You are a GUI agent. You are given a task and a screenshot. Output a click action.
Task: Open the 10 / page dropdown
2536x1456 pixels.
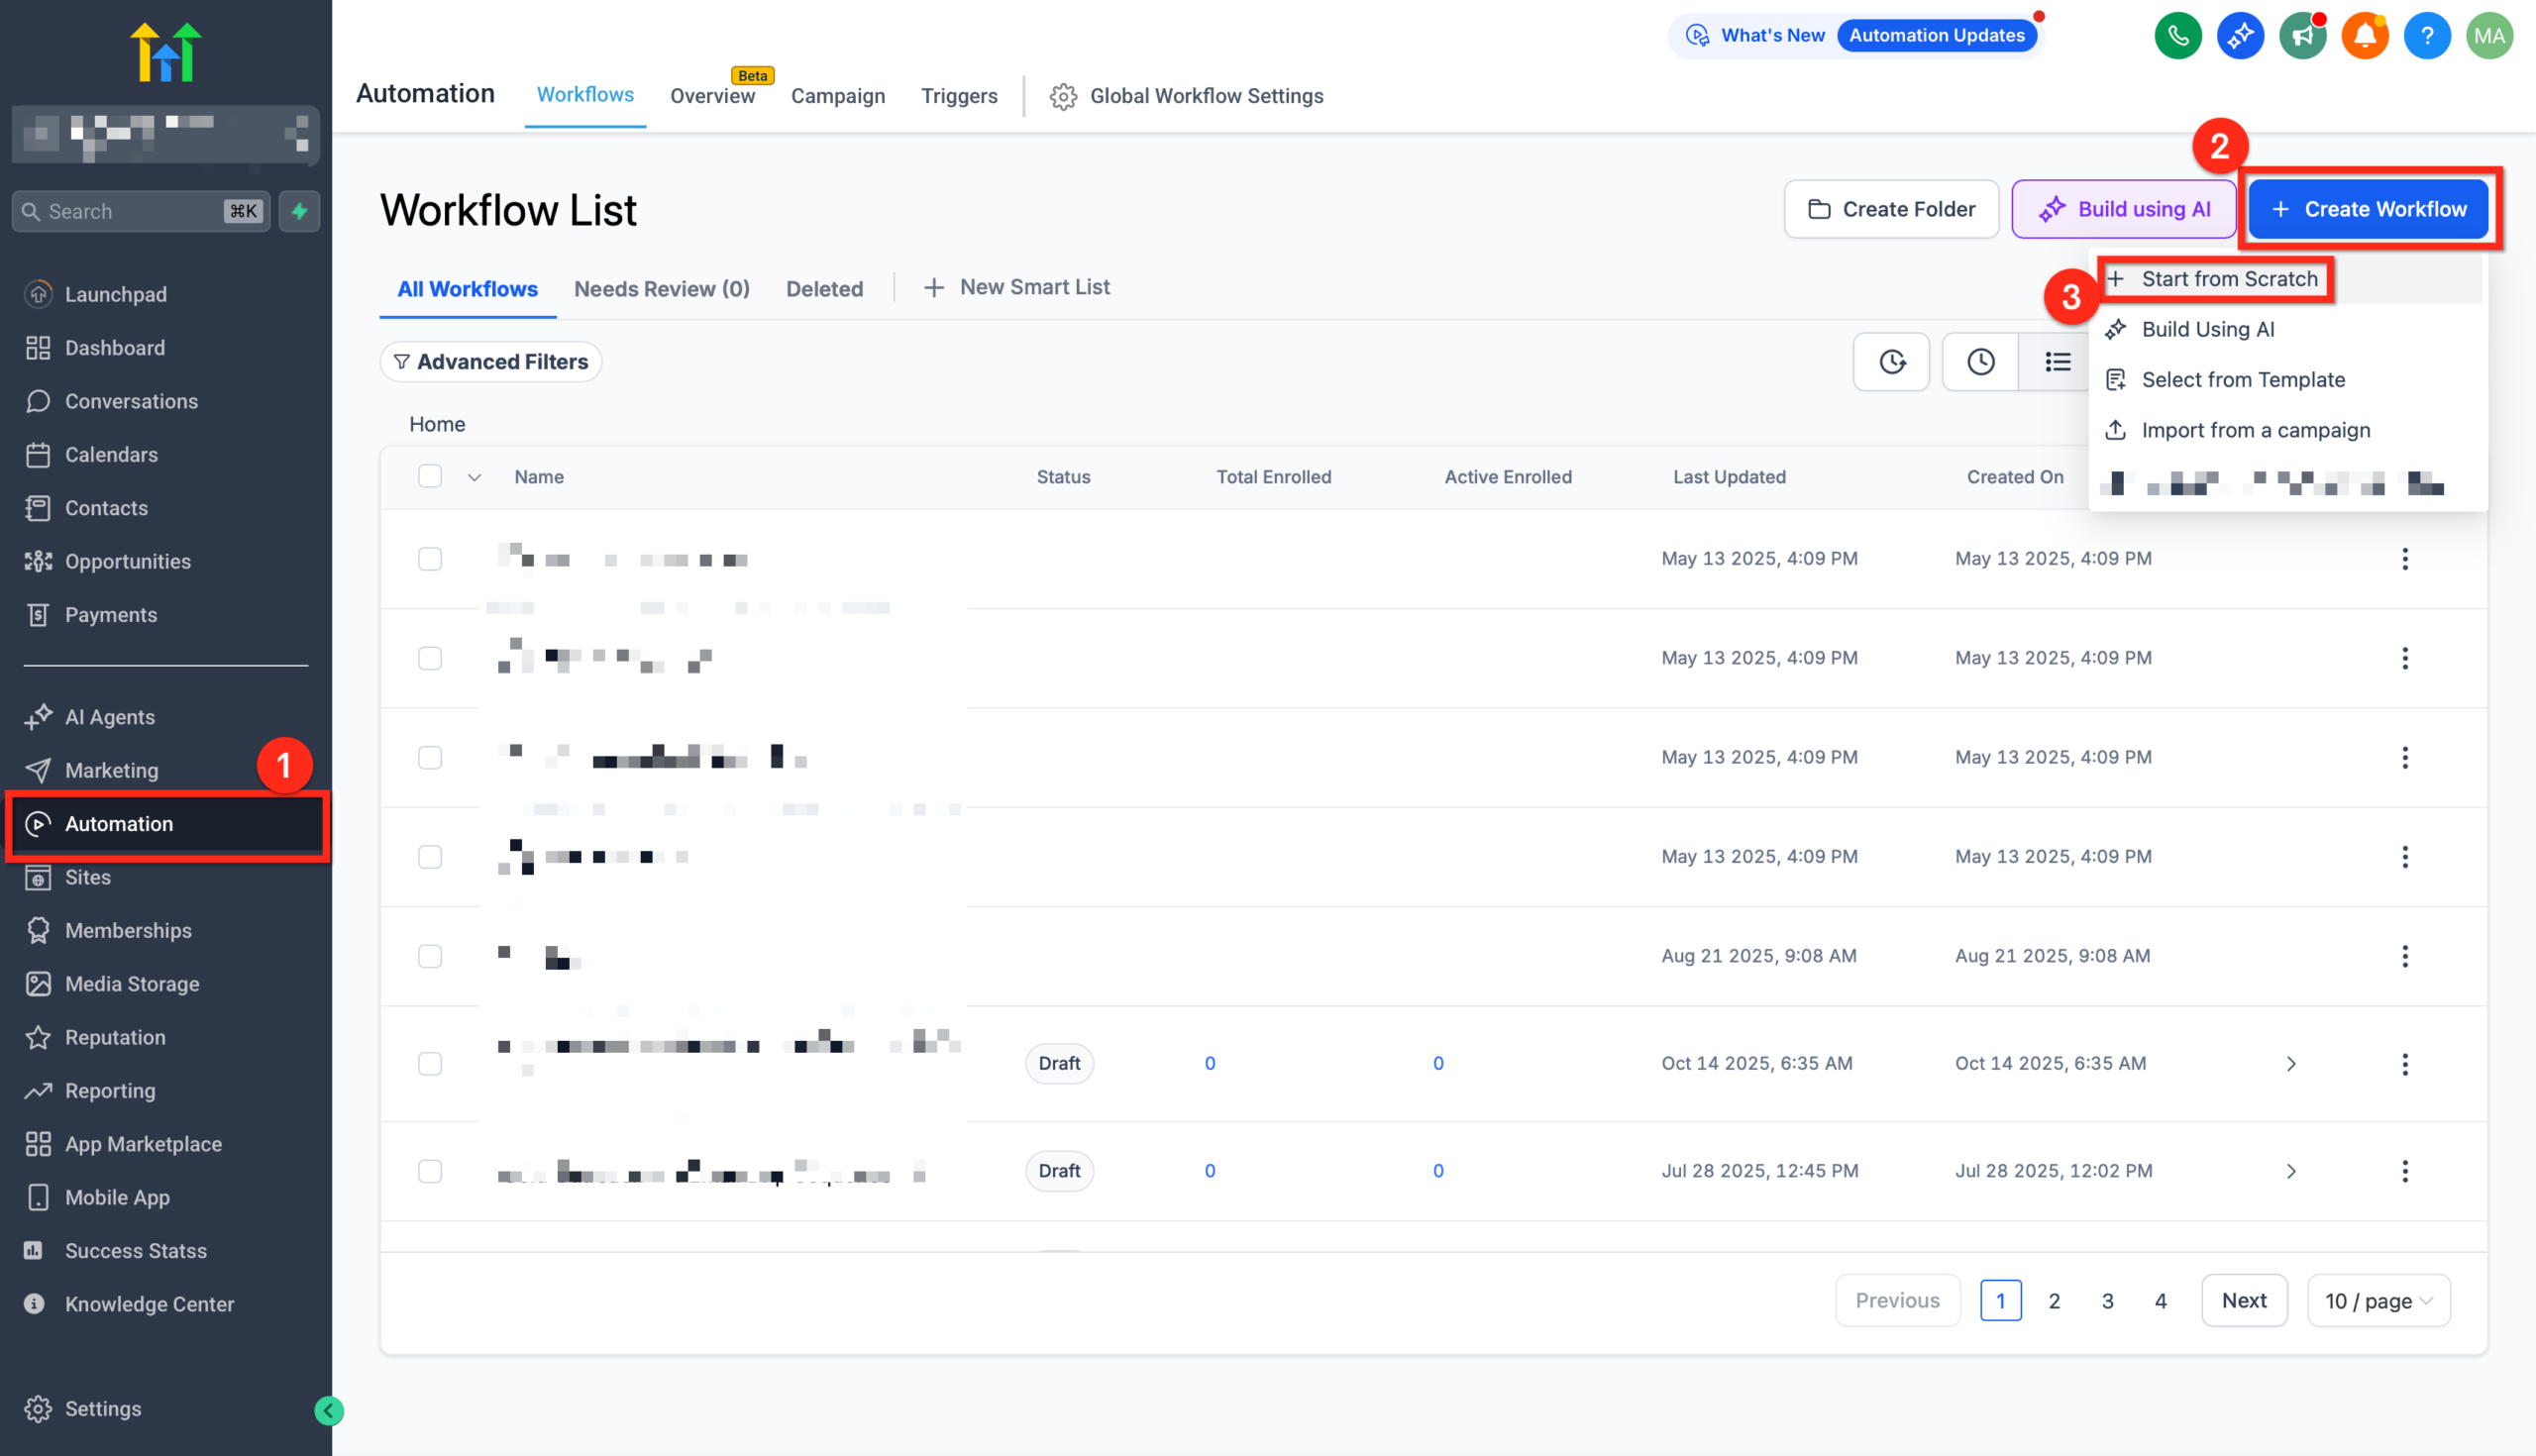click(2378, 1300)
